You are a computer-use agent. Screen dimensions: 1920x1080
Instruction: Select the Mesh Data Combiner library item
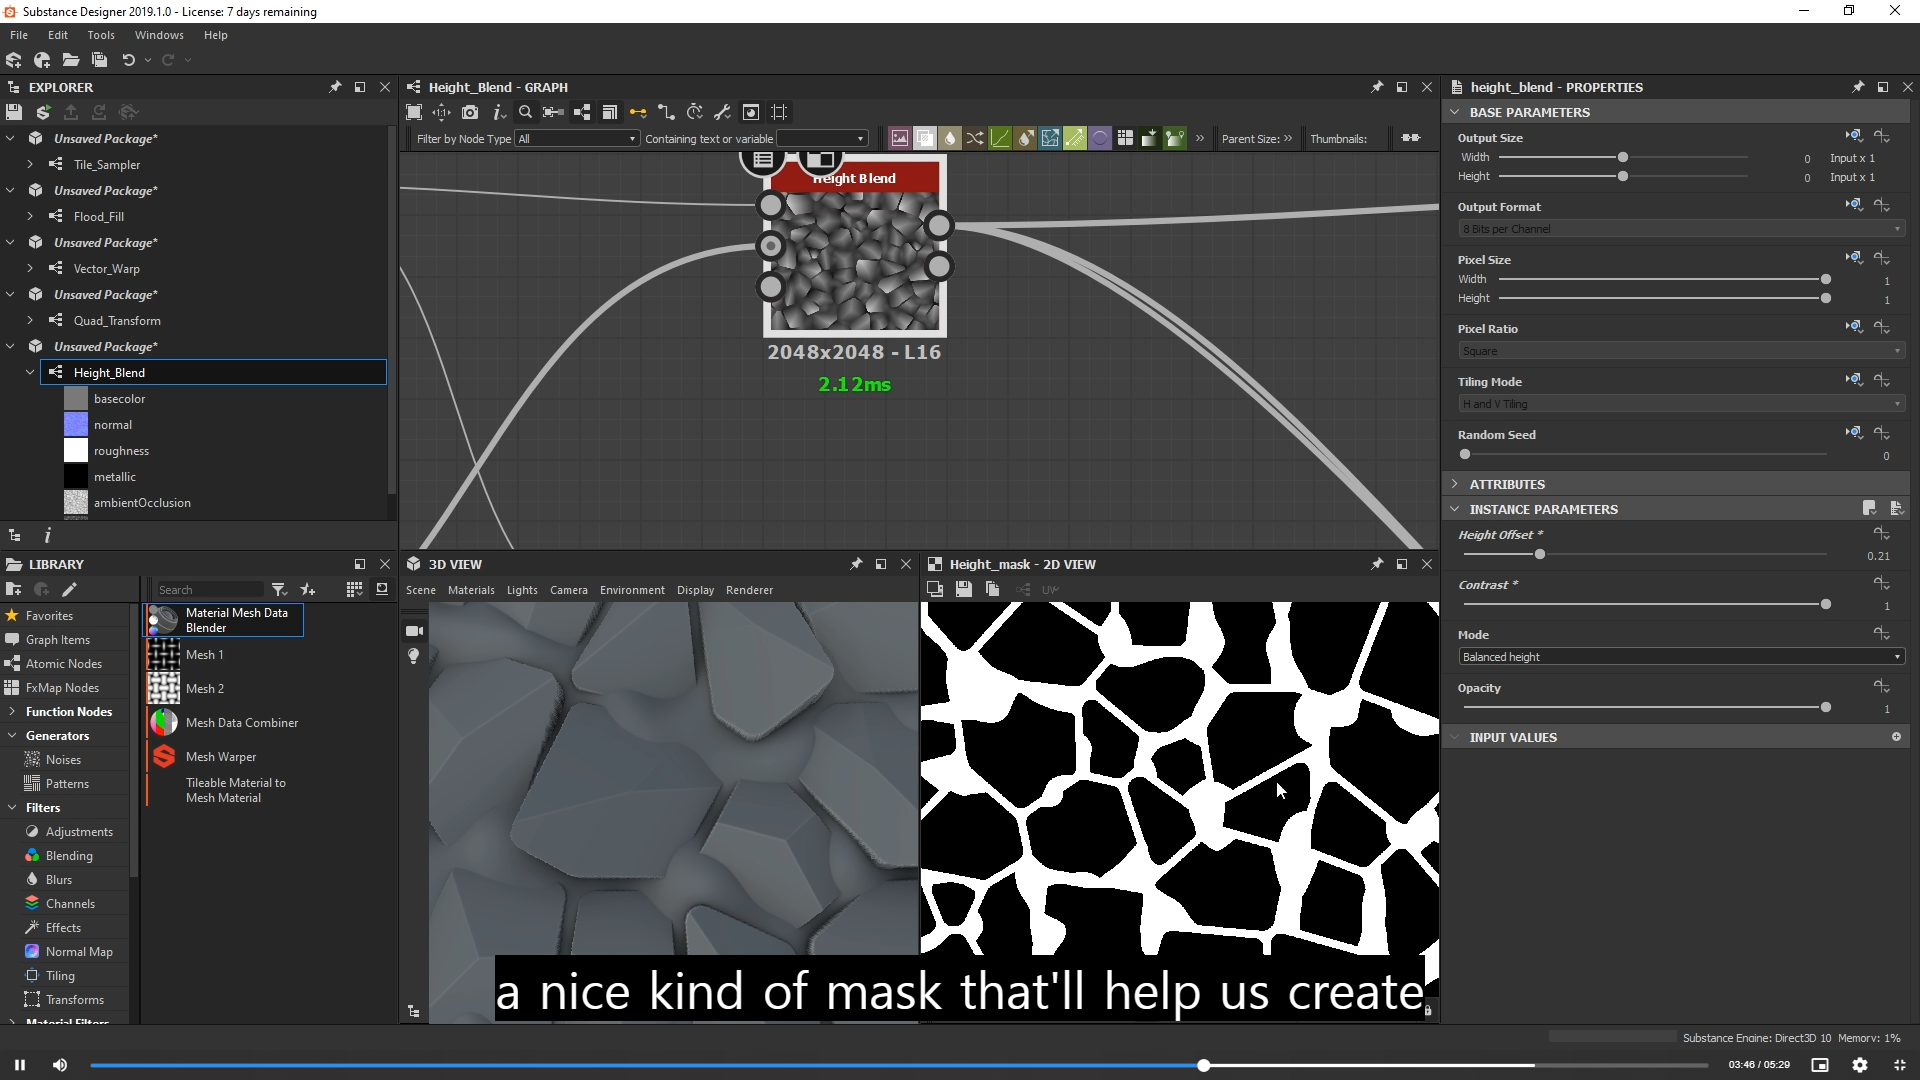[241, 723]
